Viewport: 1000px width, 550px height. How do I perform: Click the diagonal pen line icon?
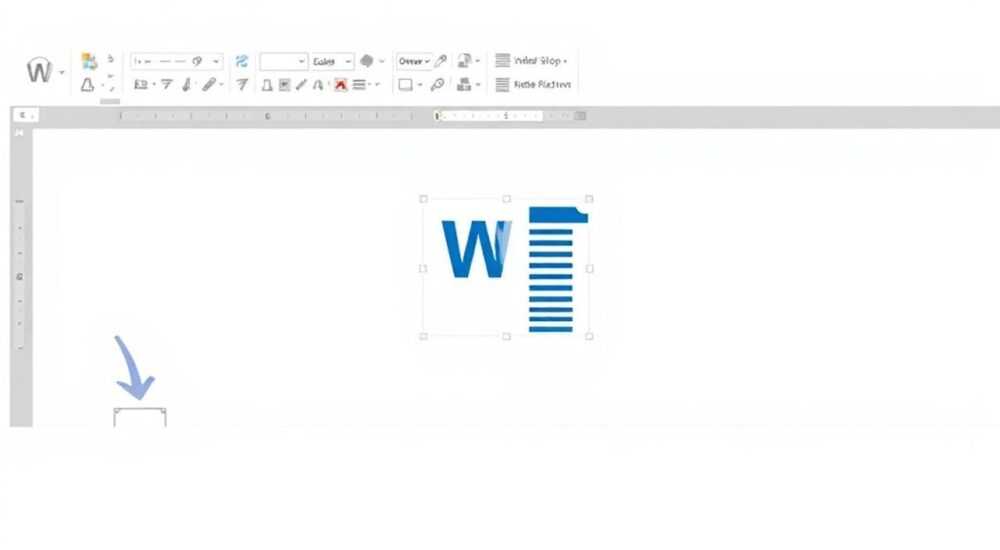301,84
